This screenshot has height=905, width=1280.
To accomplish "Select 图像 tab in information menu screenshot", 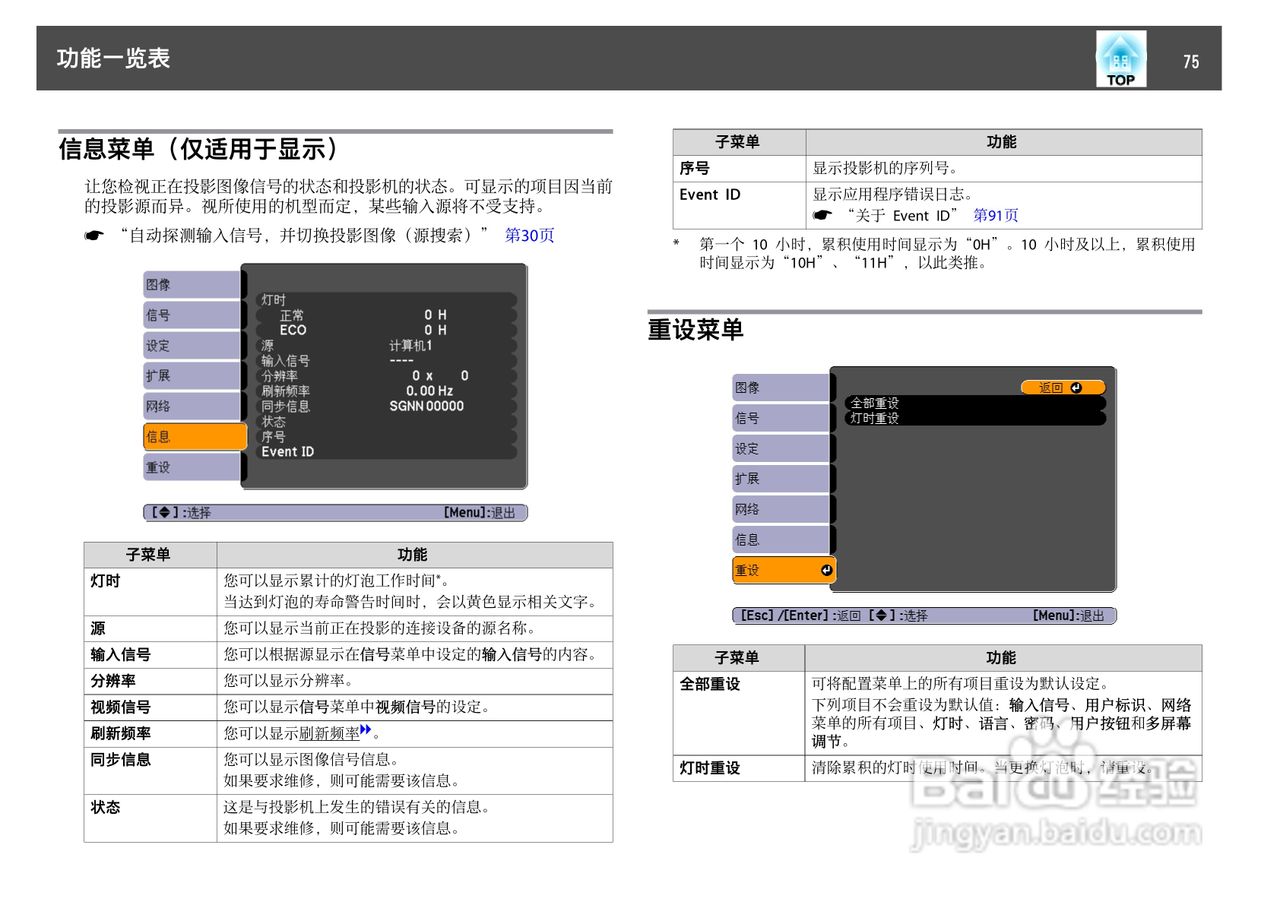I will 192,285.
